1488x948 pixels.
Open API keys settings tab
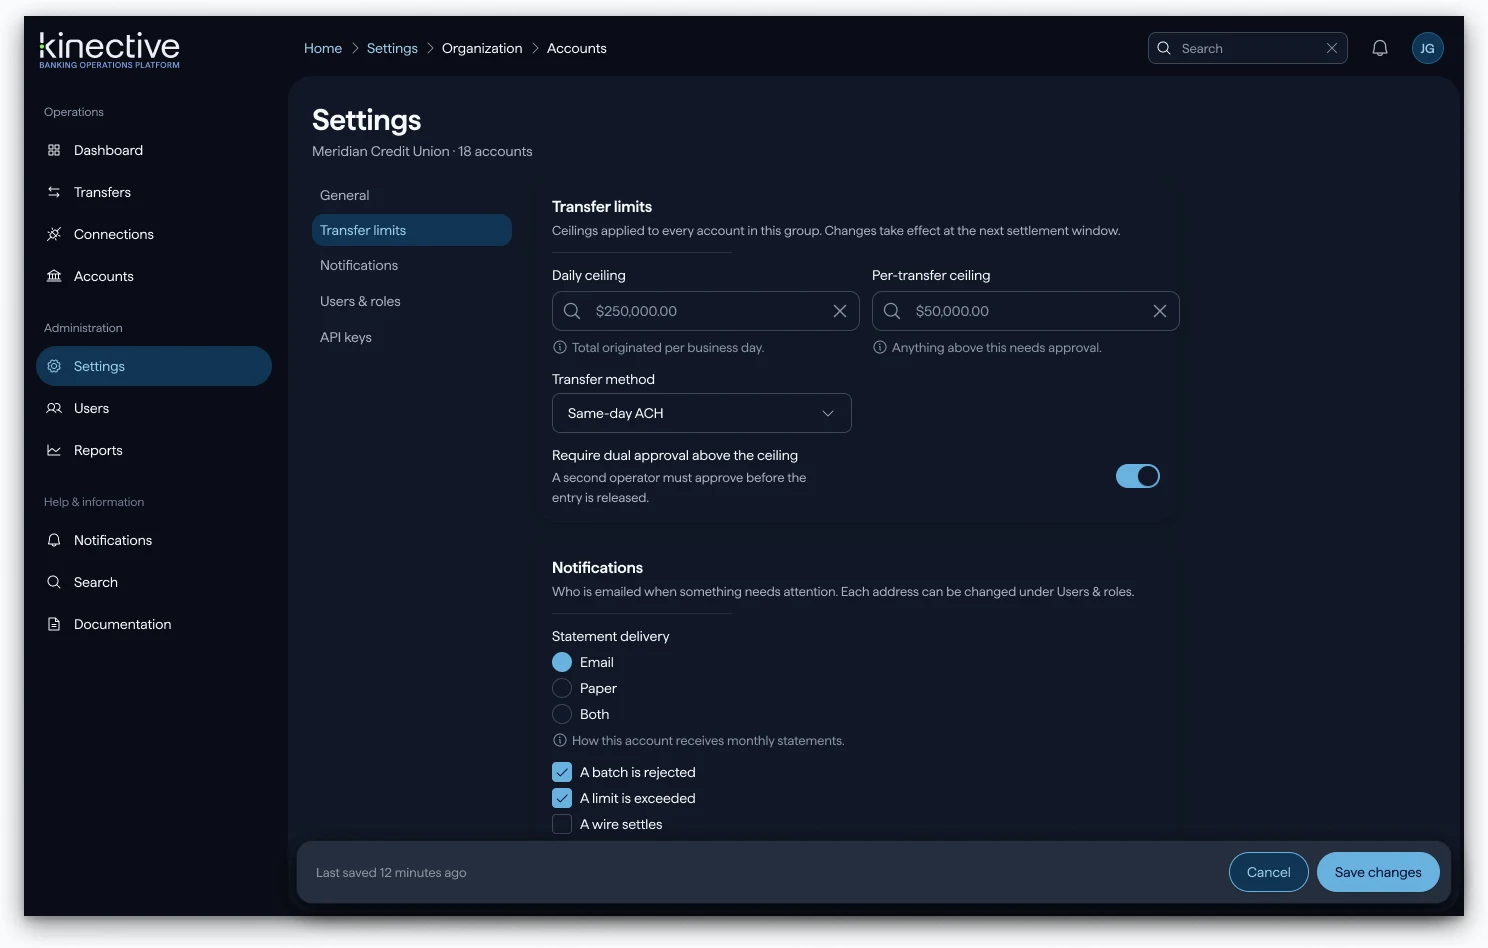pyautogui.click(x=412, y=337)
